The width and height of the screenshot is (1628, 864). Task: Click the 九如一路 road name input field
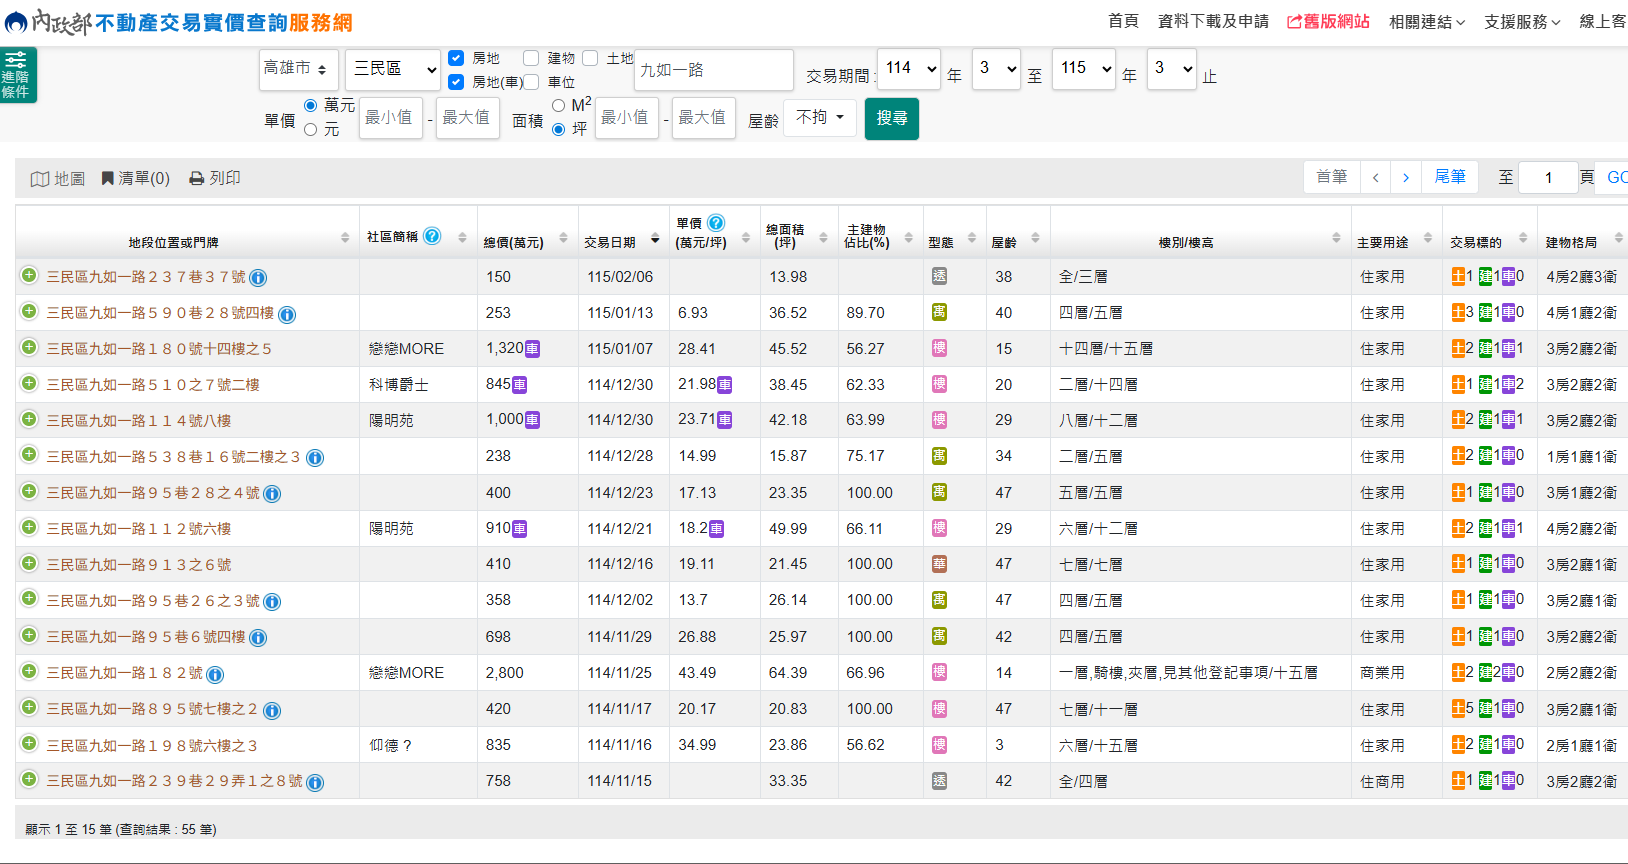[x=713, y=70]
